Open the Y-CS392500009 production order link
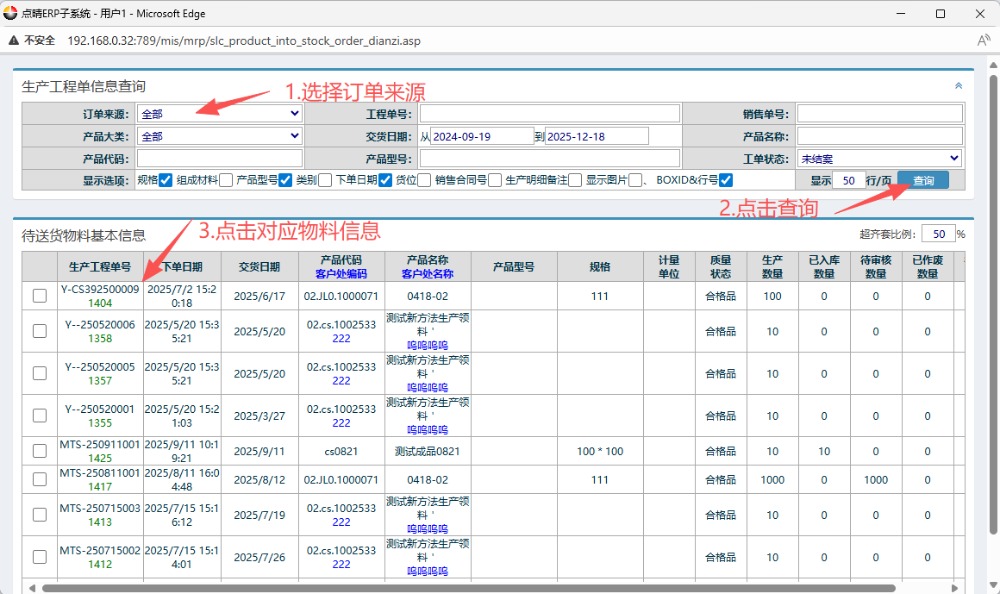 click(100, 289)
